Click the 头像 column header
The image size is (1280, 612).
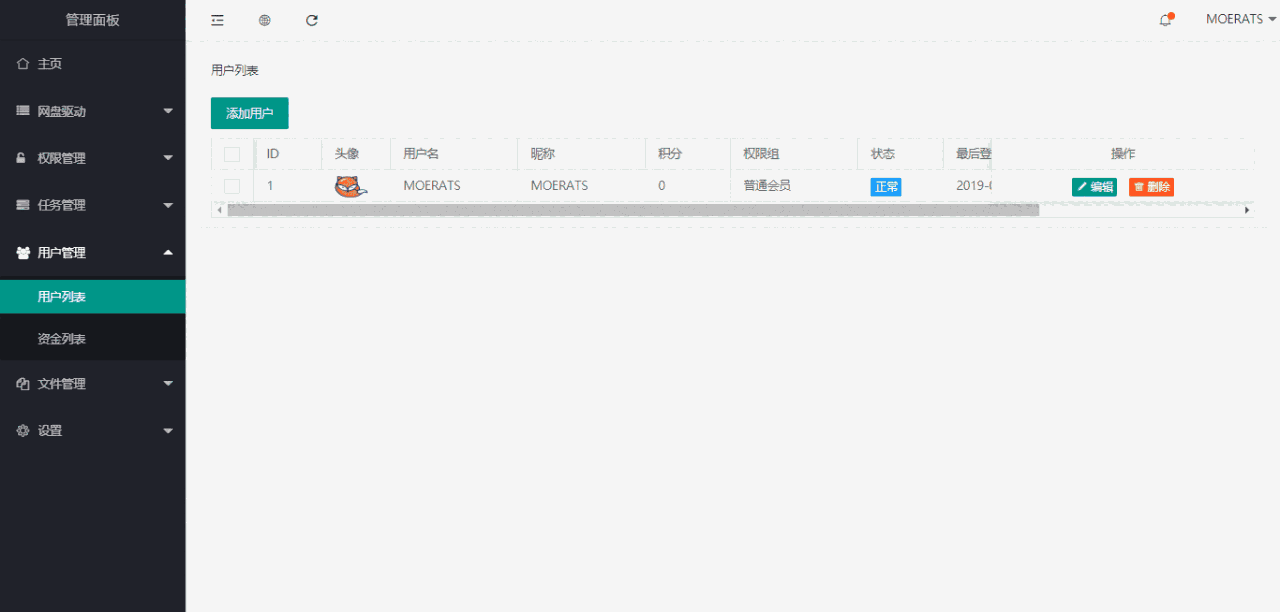(356, 154)
